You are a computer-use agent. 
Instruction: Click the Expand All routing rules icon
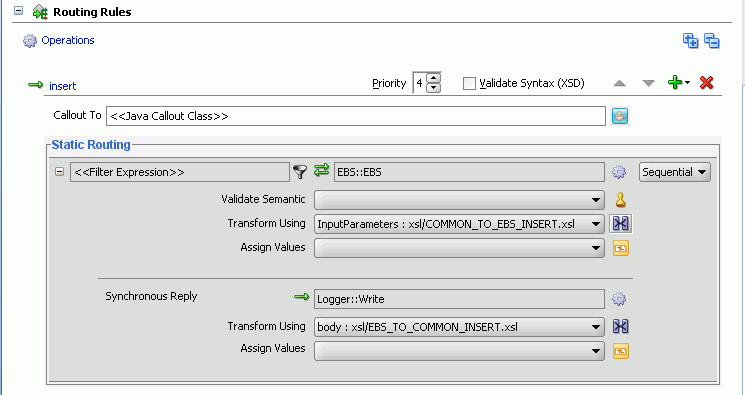(690, 40)
